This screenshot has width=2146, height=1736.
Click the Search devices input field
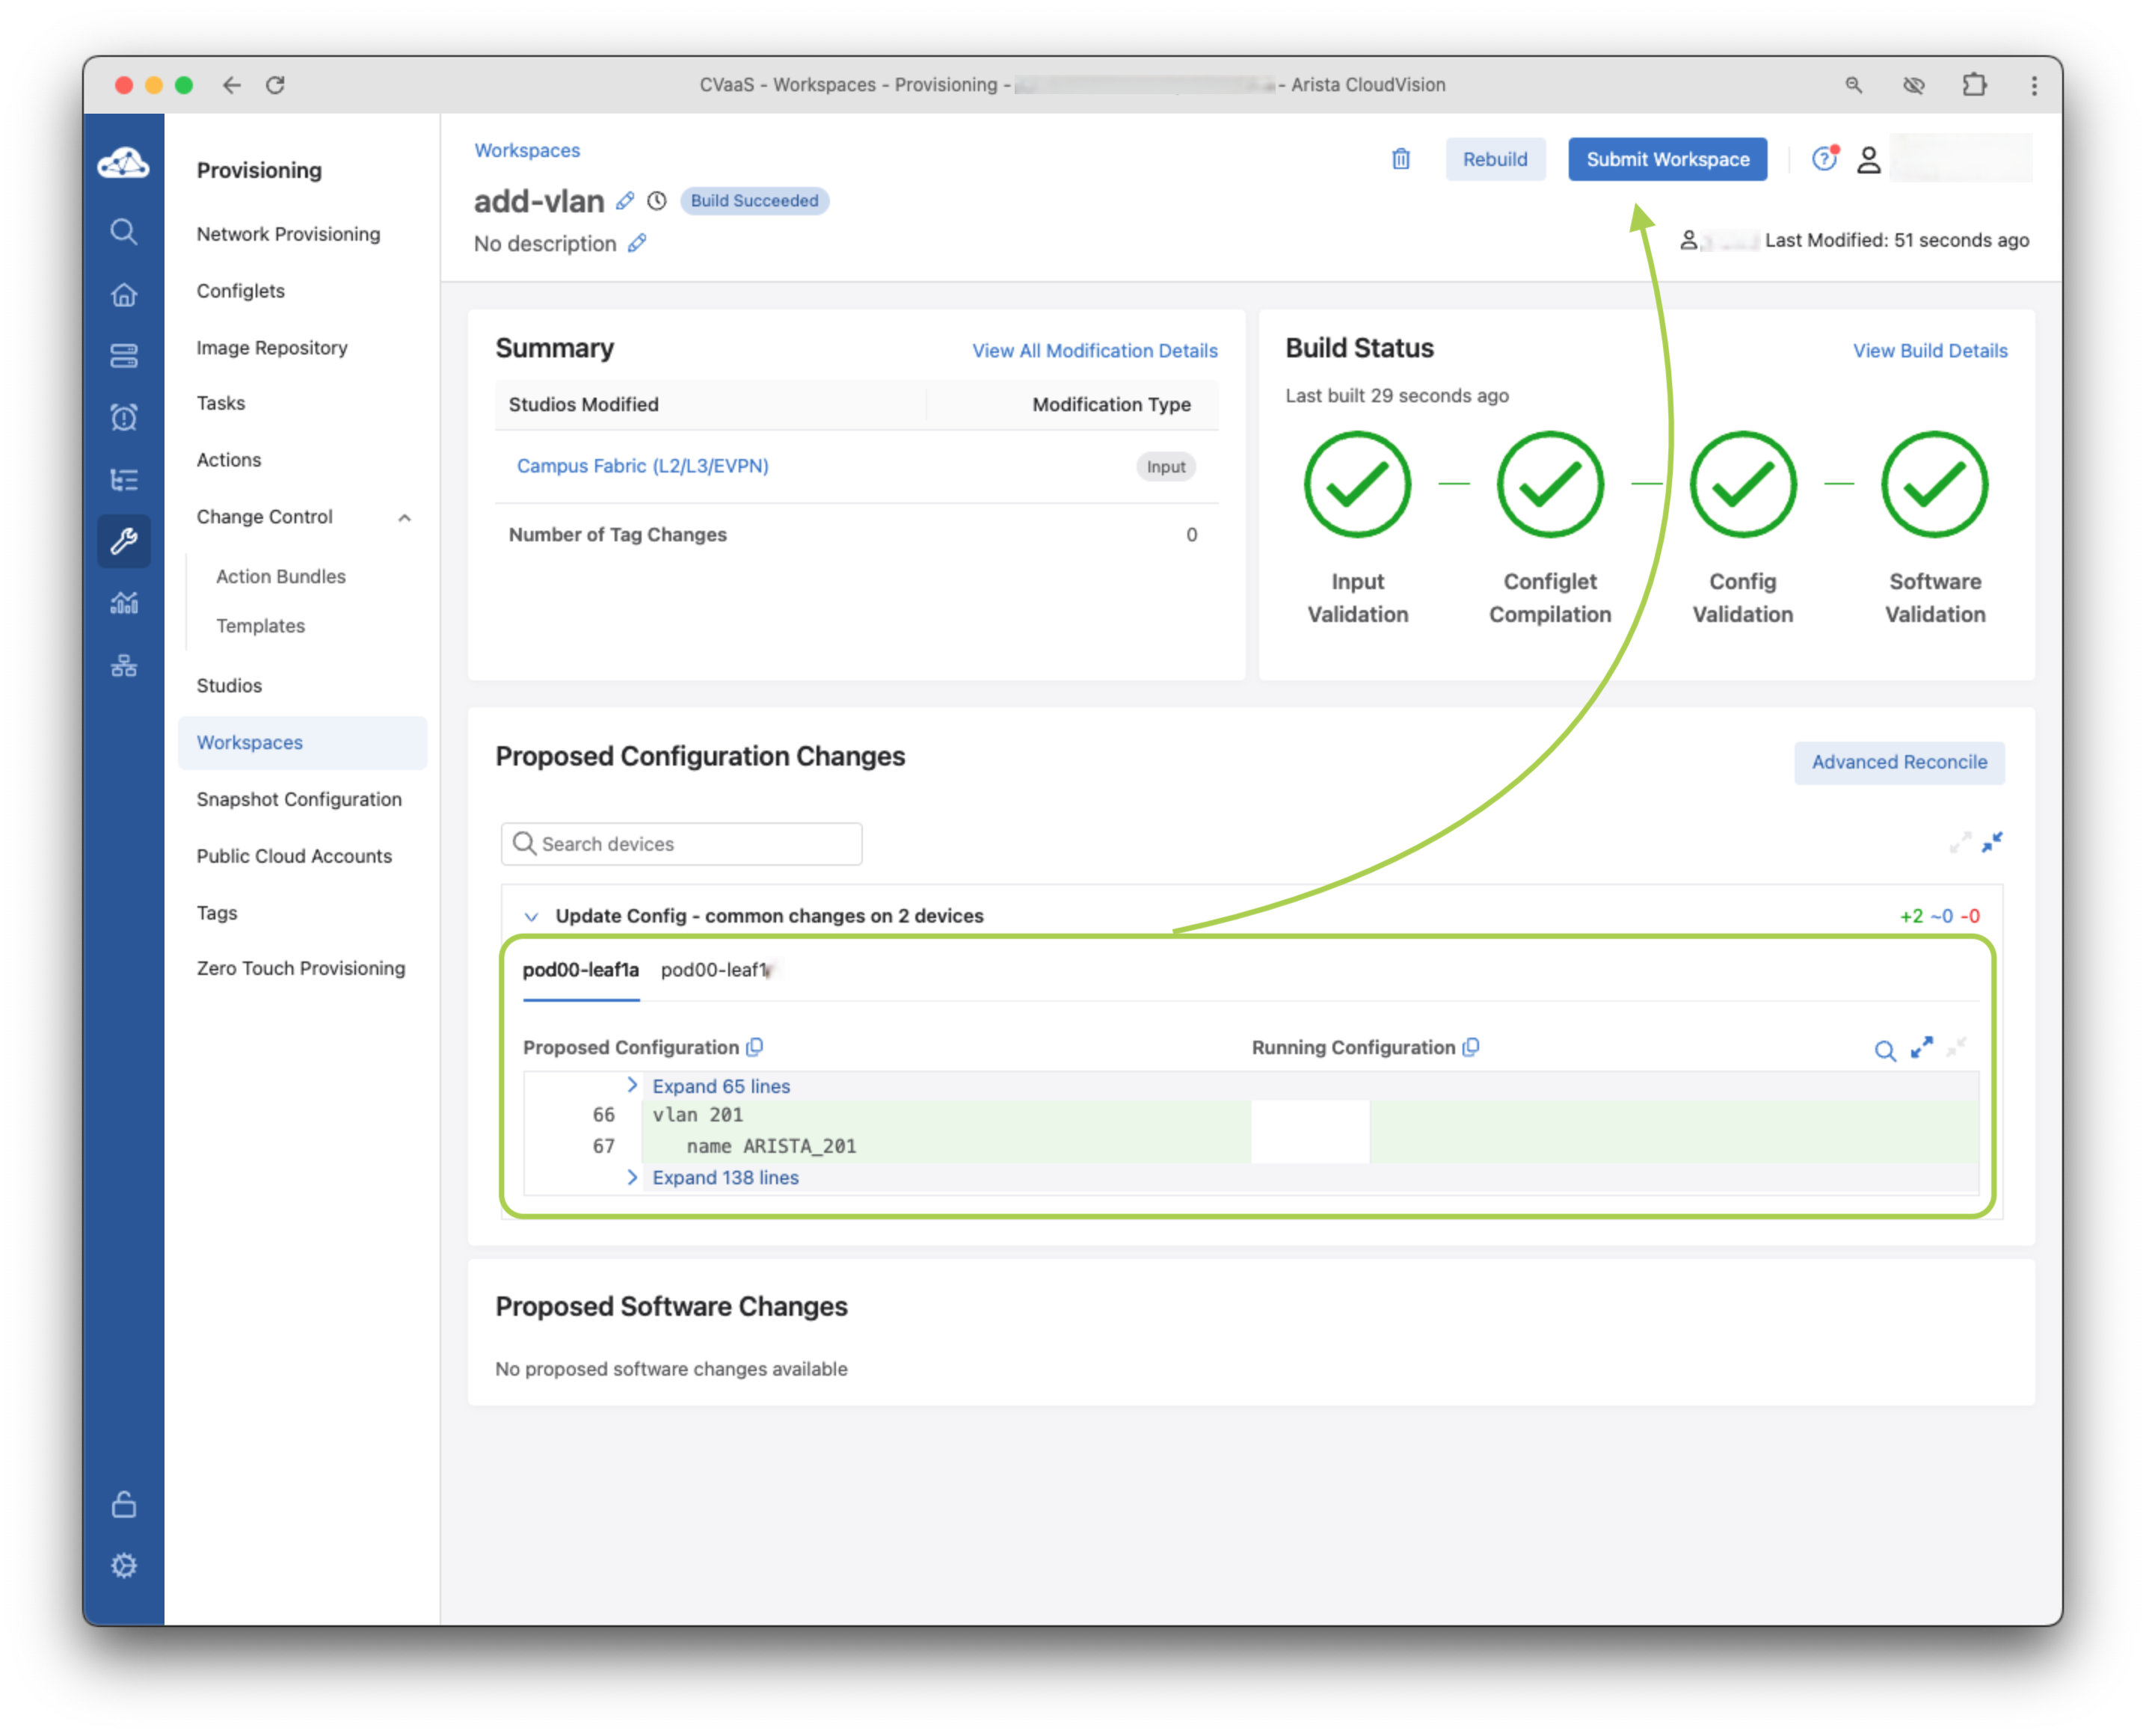click(682, 844)
